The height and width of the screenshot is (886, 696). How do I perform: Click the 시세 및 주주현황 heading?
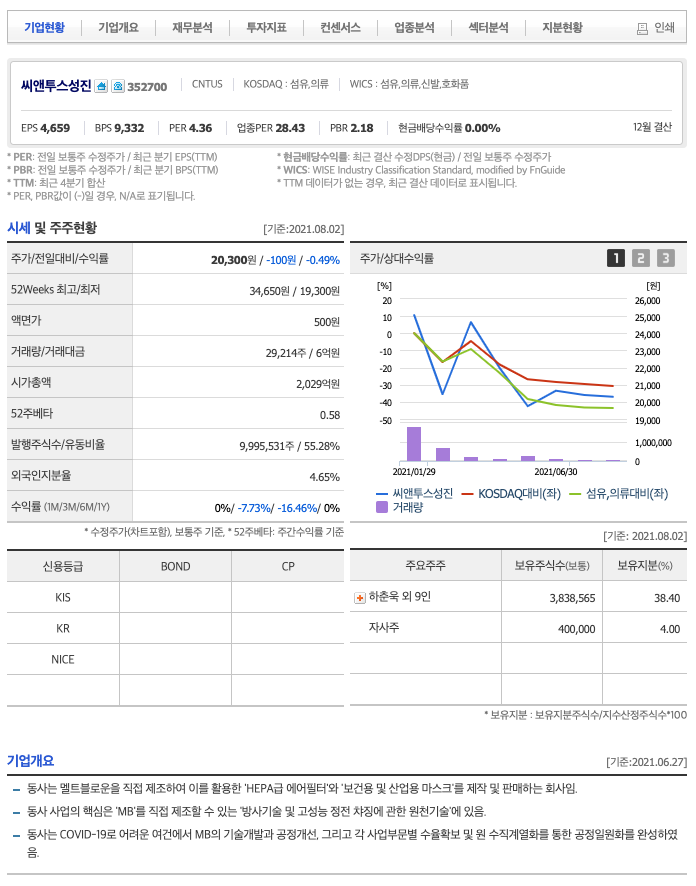[x=52, y=228]
